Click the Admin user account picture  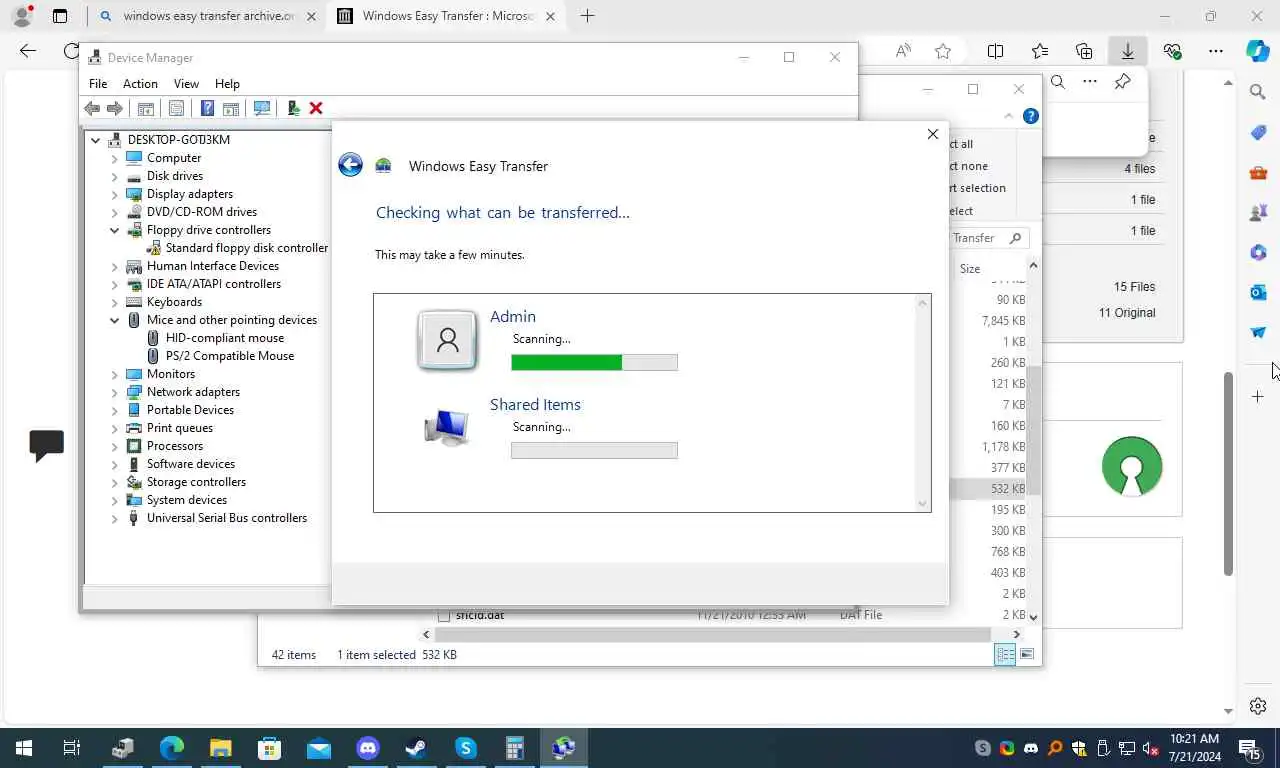447,340
